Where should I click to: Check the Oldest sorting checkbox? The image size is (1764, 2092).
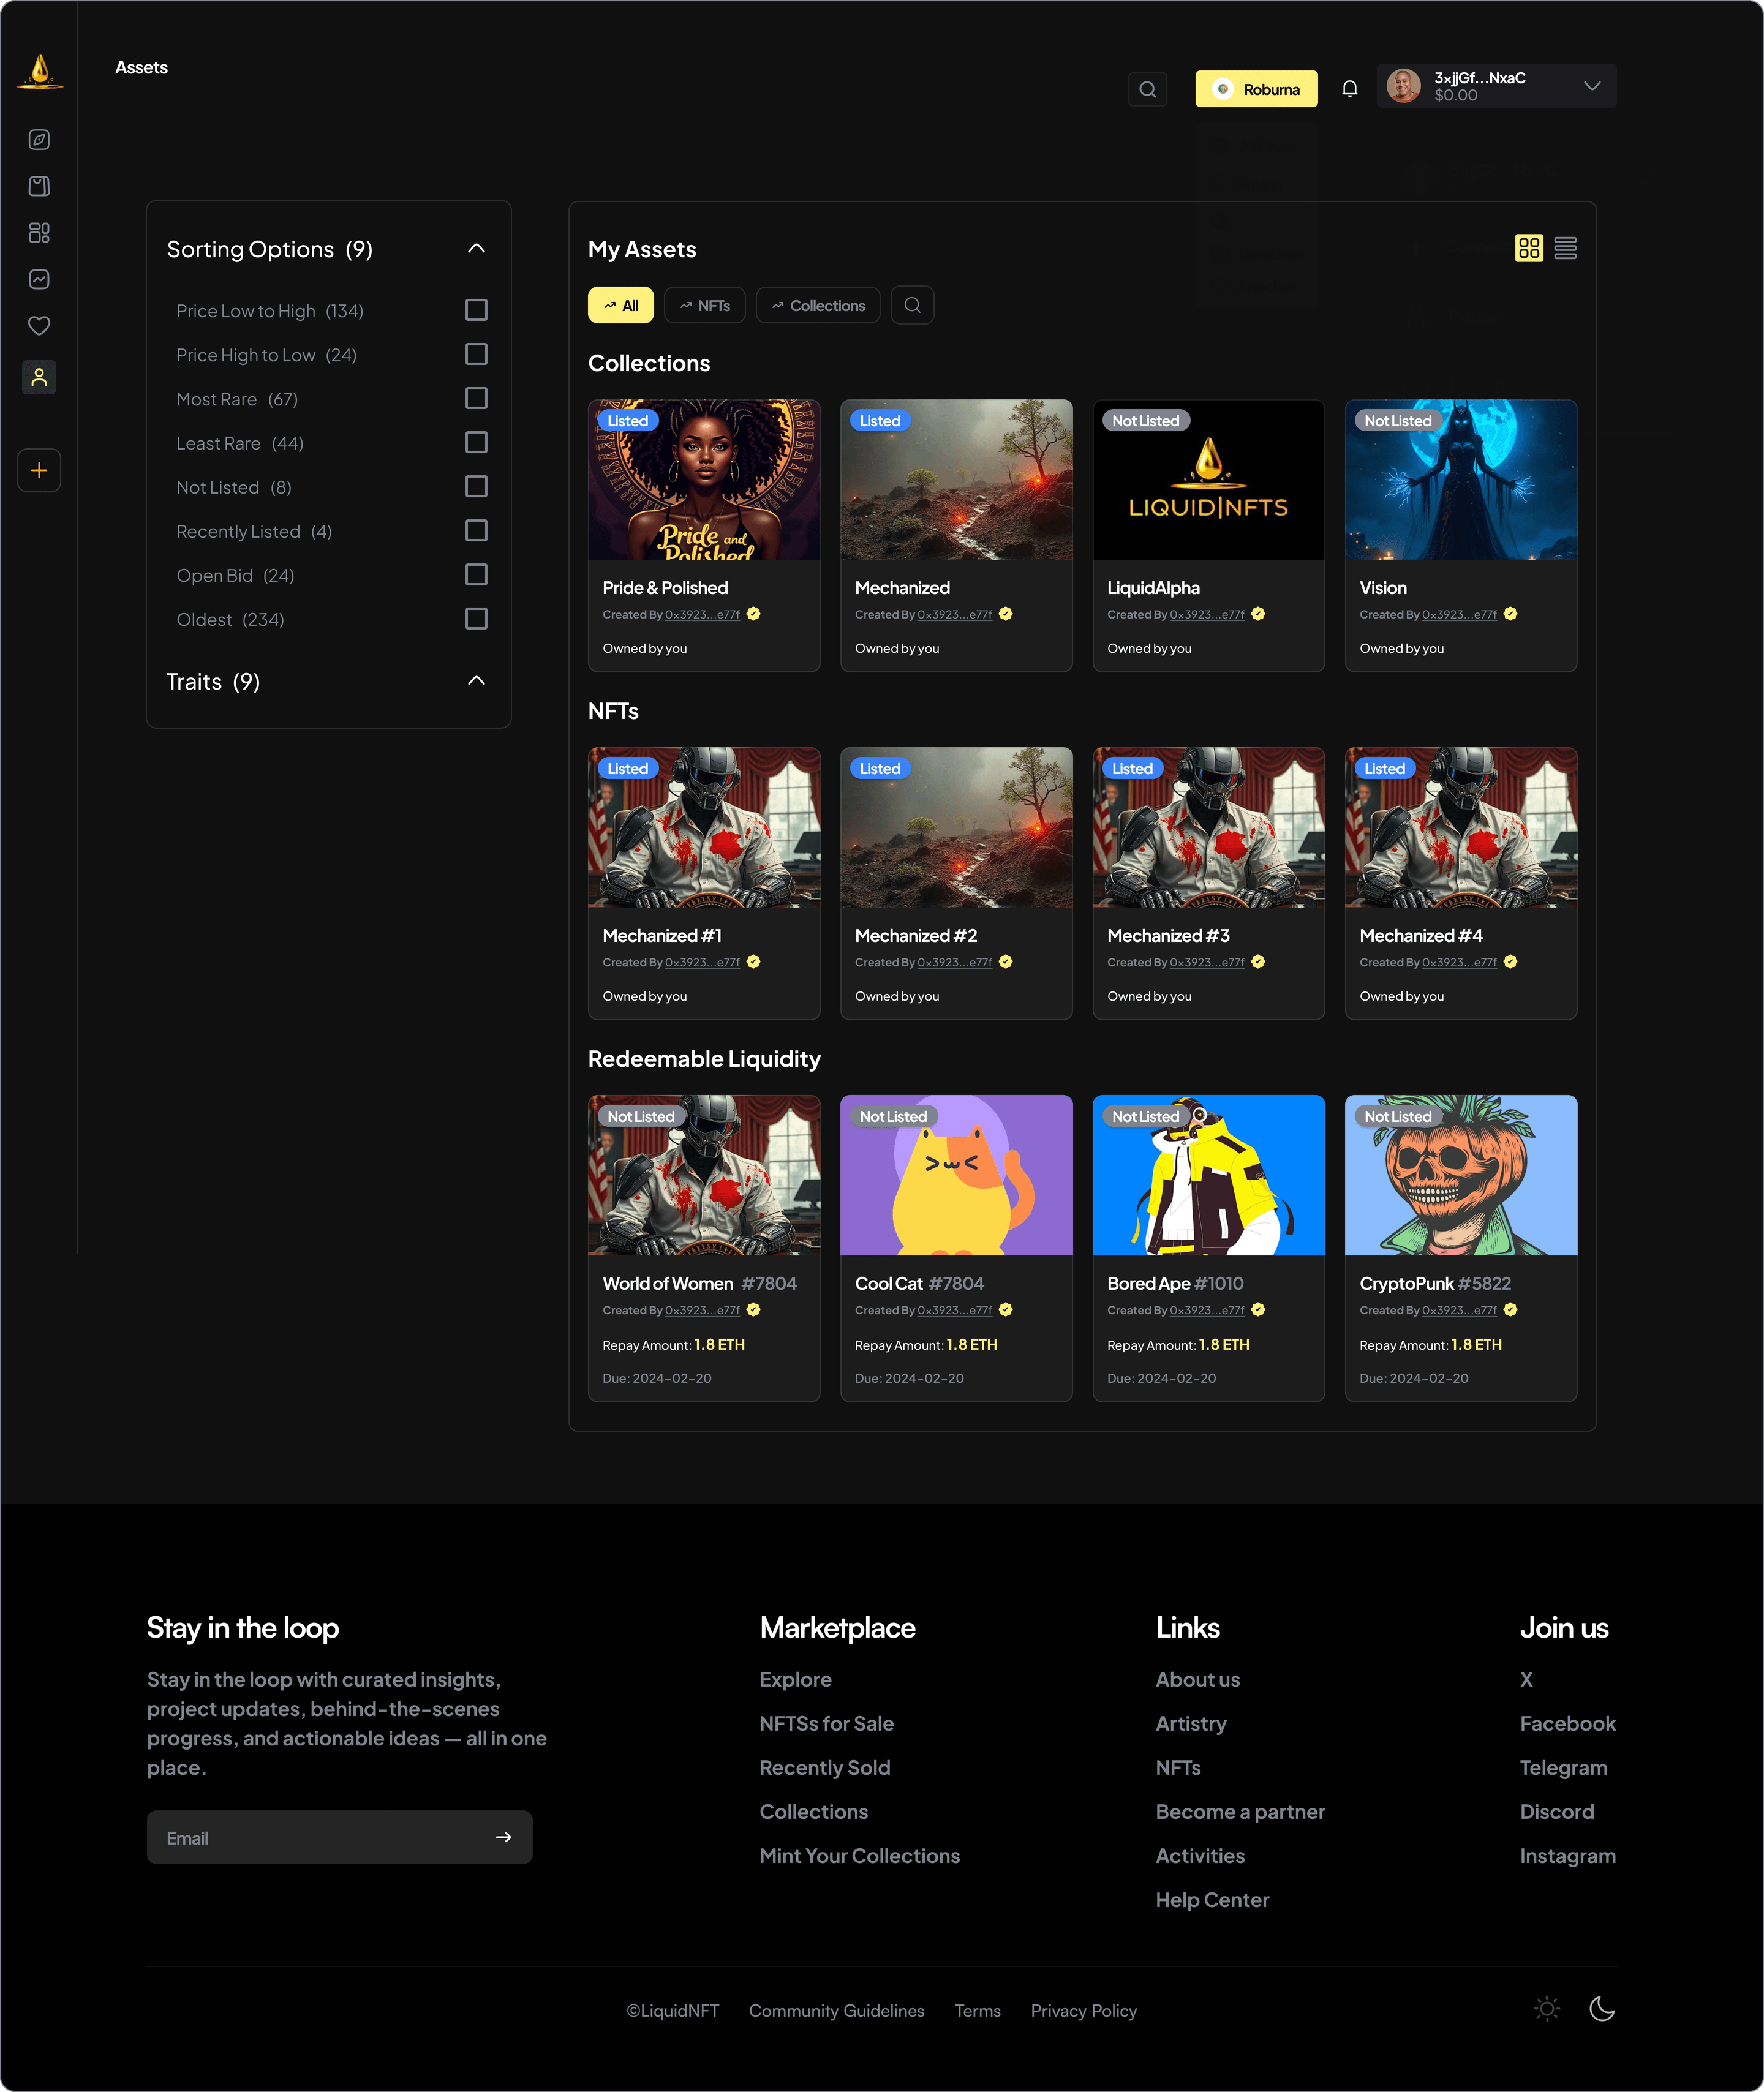pyautogui.click(x=476, y=619)
